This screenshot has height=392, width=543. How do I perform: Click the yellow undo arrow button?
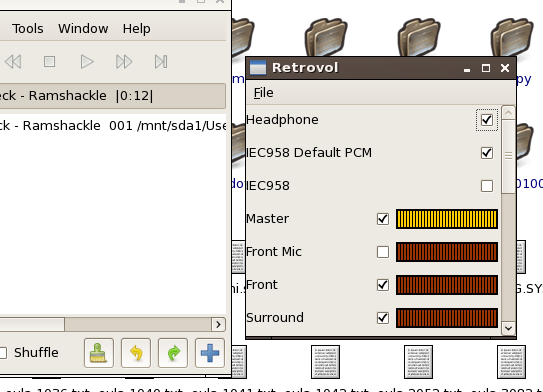coord(136,353)
